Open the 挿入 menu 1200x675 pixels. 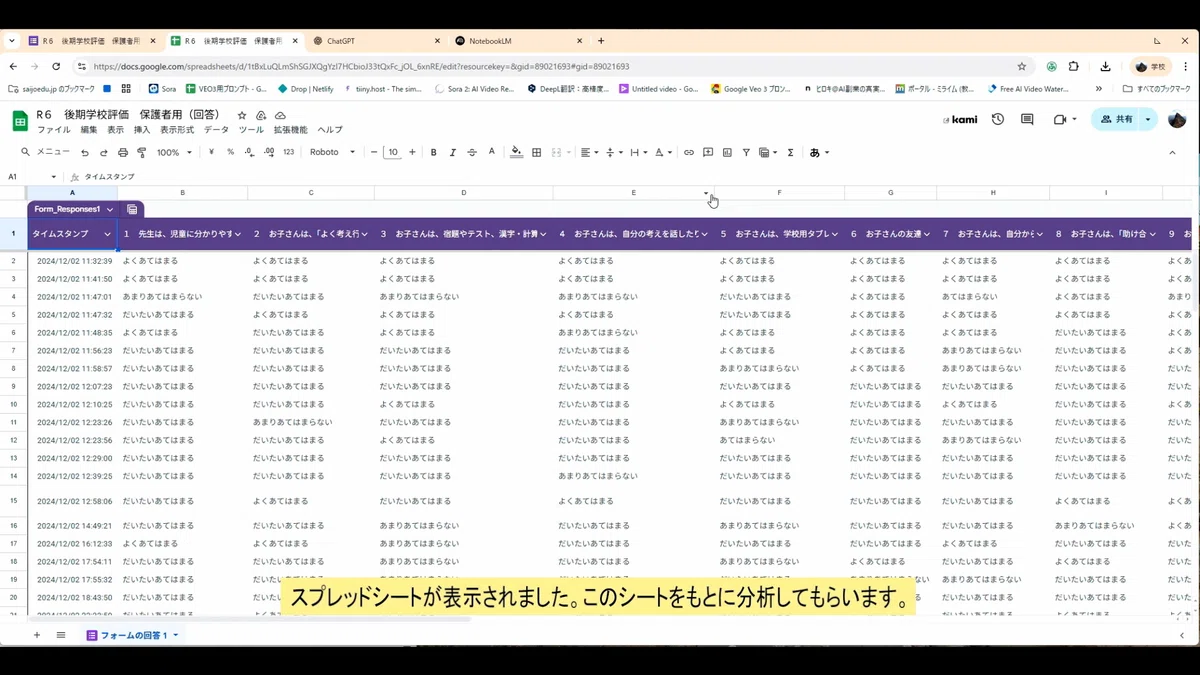tap(142, 130)
